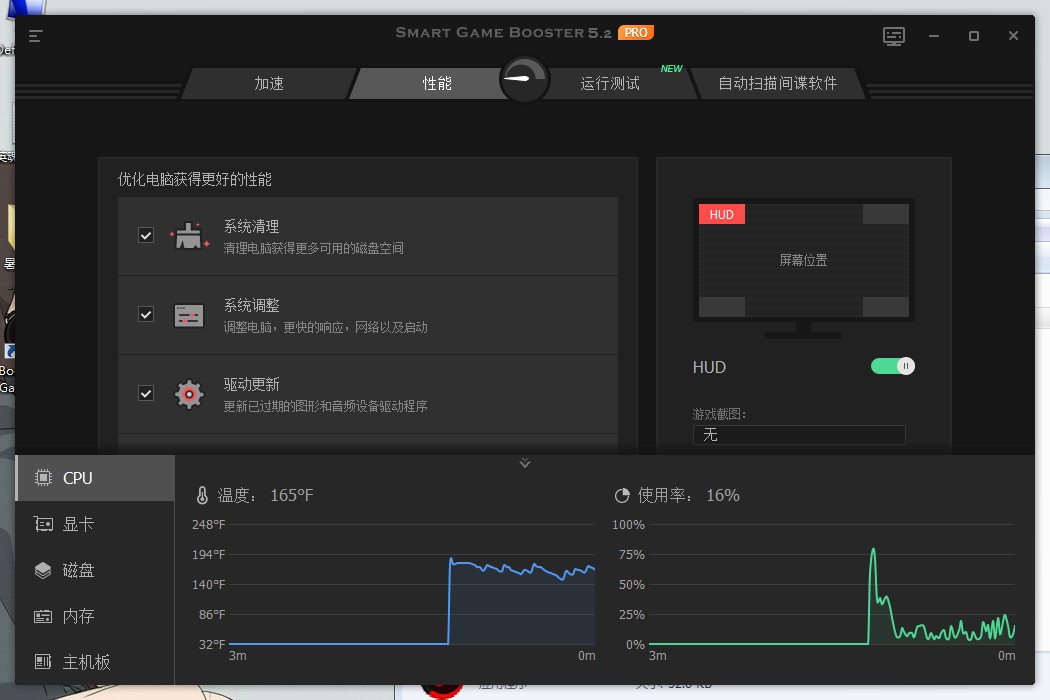Minimize the Smart Game Booster window
The height and width of the screenshot is (700, 1050).
click(933, 36)
